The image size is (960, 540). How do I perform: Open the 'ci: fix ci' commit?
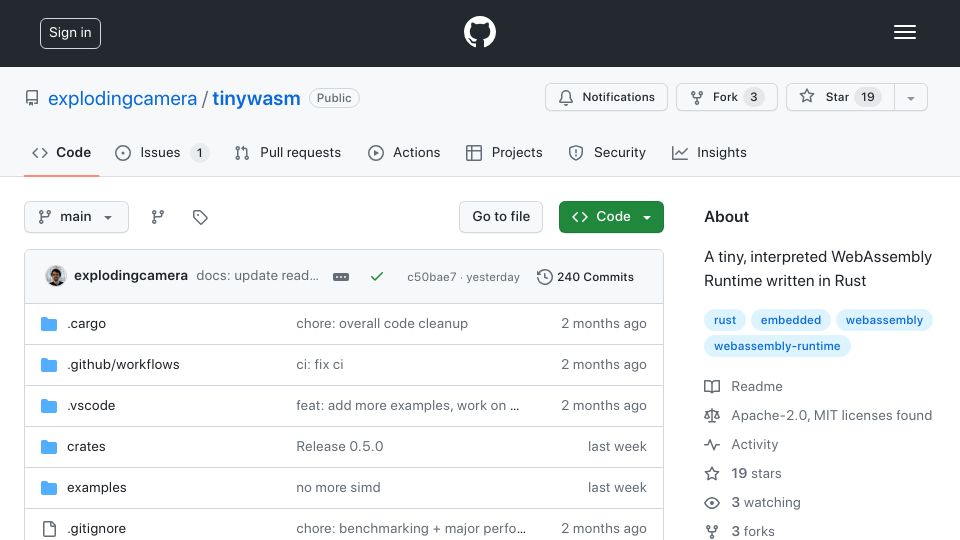(320, 364)
